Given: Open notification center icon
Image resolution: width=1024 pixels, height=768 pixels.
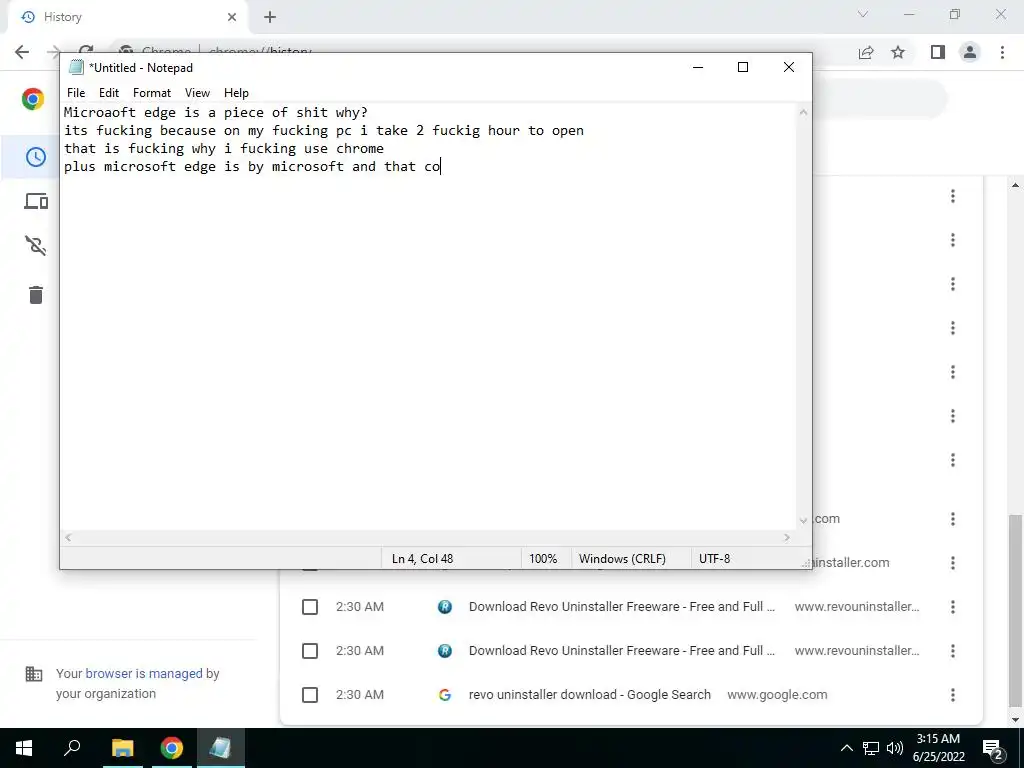Looking at the screenshot, I should (x=993, y=748).
